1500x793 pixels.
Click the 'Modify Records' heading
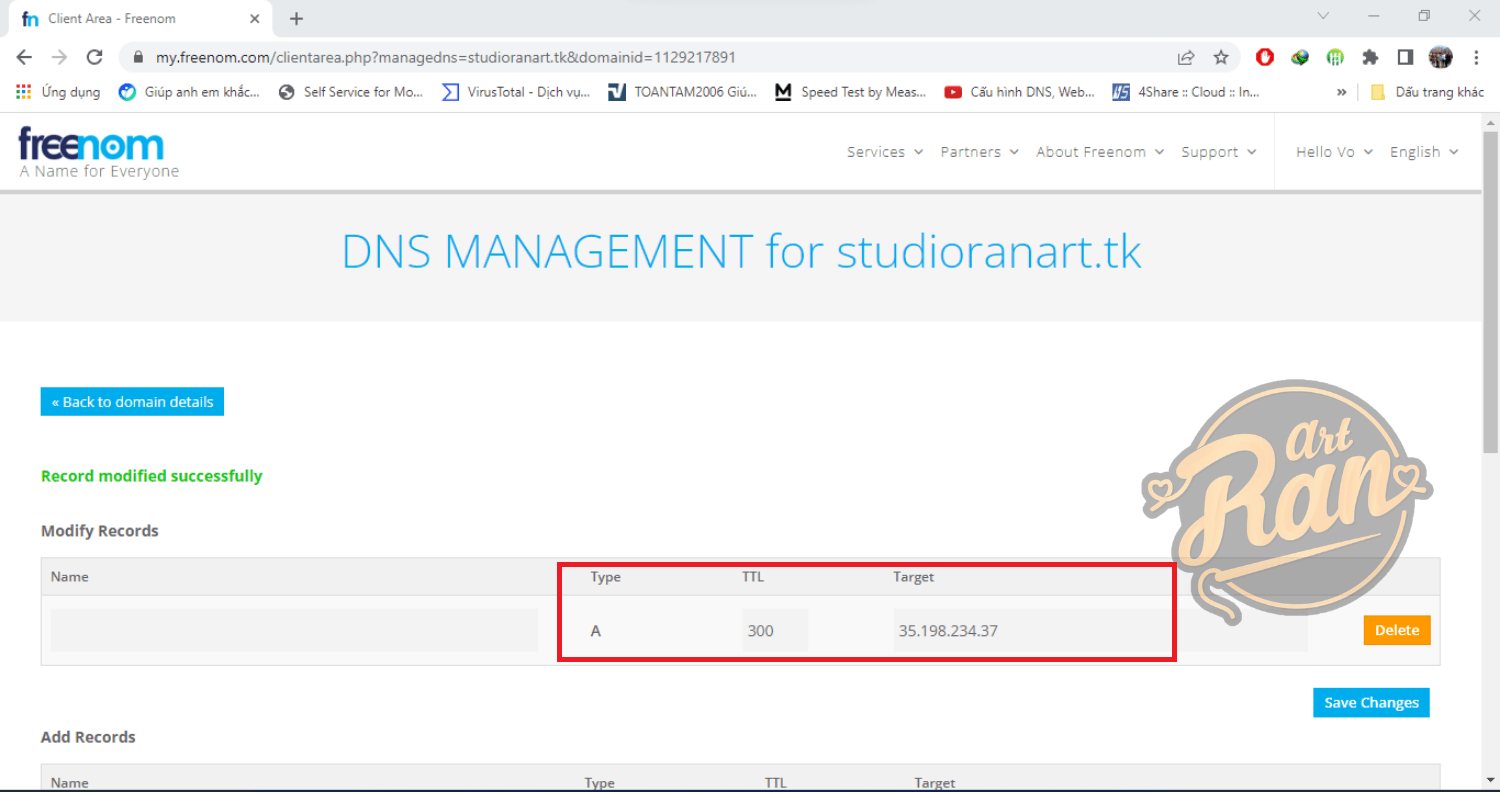coord(100,531)
